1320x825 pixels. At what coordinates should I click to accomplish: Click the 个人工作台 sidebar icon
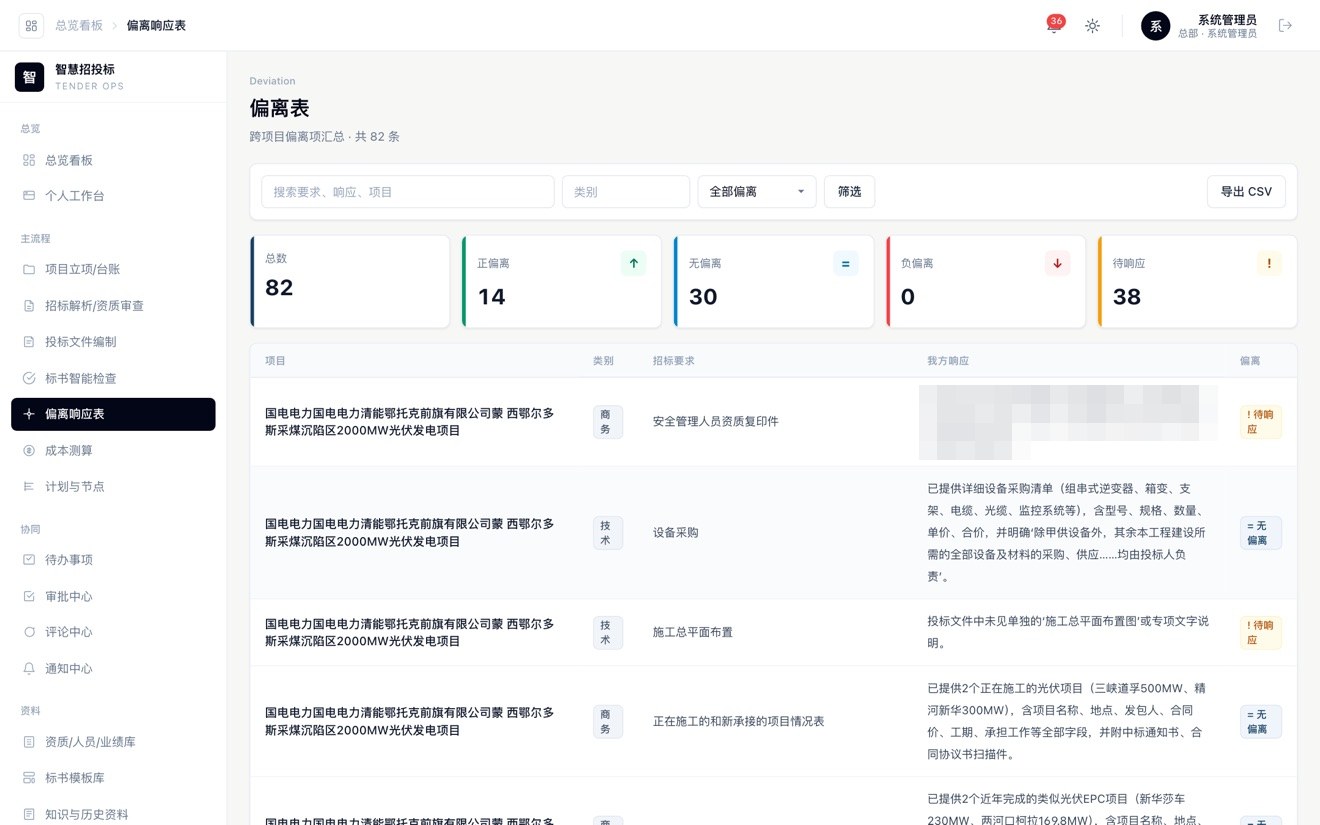(29, 196)
